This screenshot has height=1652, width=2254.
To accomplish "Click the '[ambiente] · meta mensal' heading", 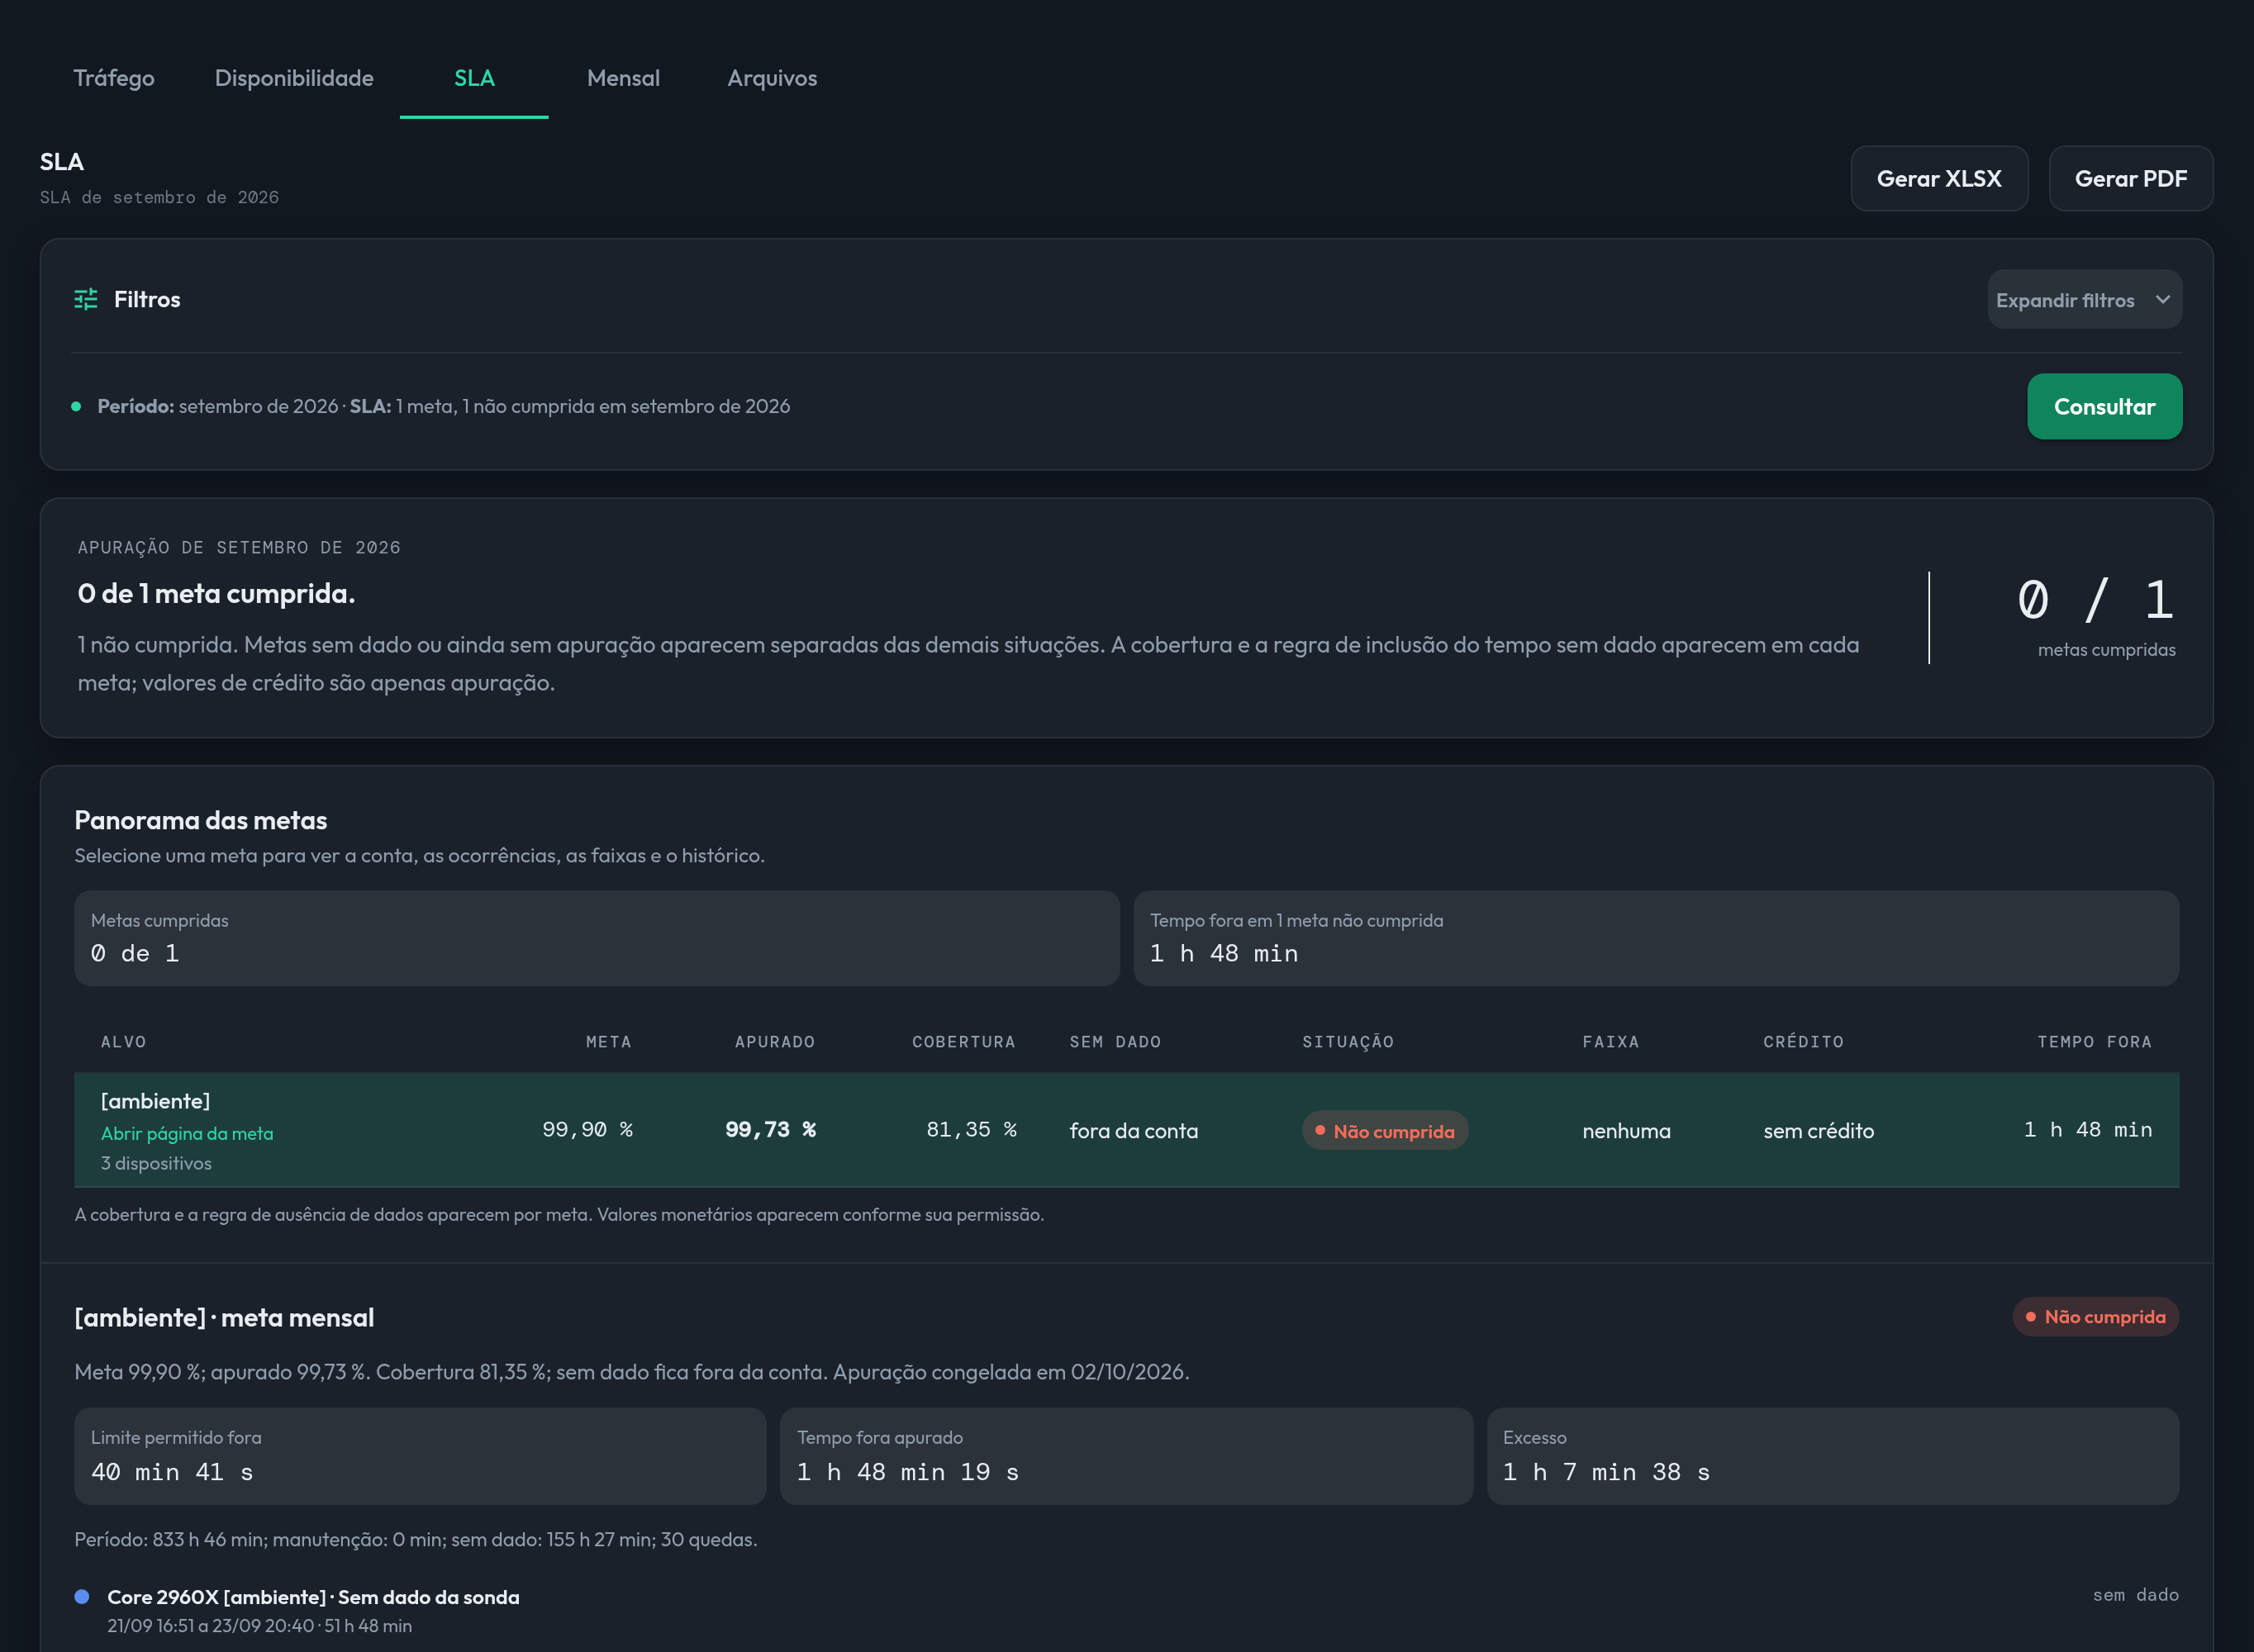I will tap(224, 1318).
